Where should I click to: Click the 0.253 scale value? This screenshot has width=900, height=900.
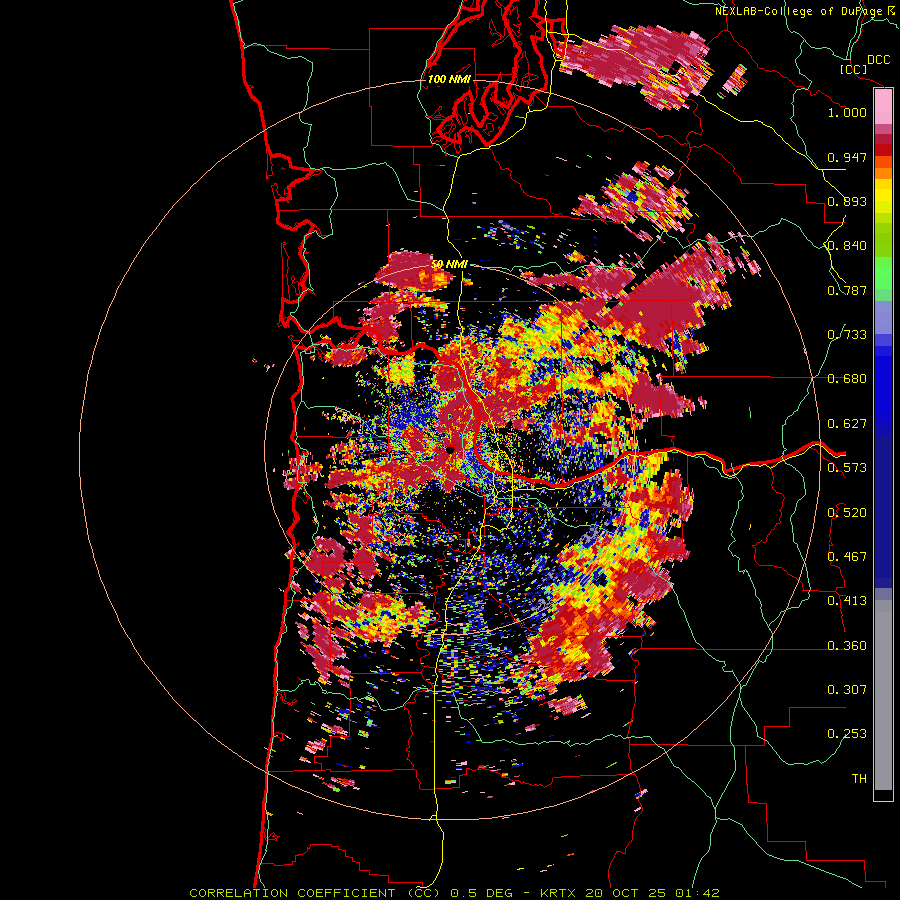point(847,734)
